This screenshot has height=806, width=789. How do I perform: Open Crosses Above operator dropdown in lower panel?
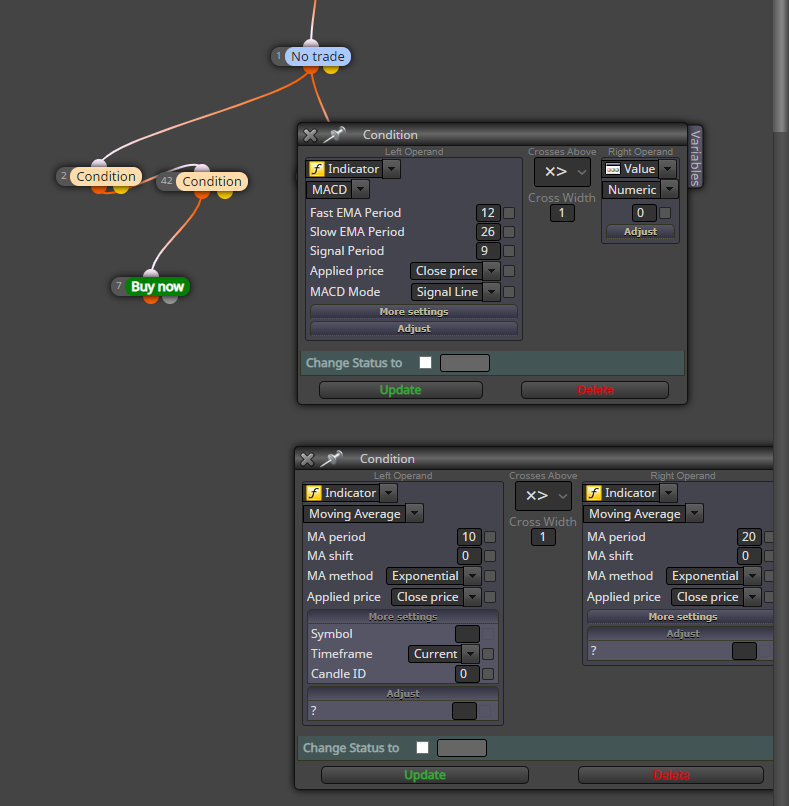(543, 496)
